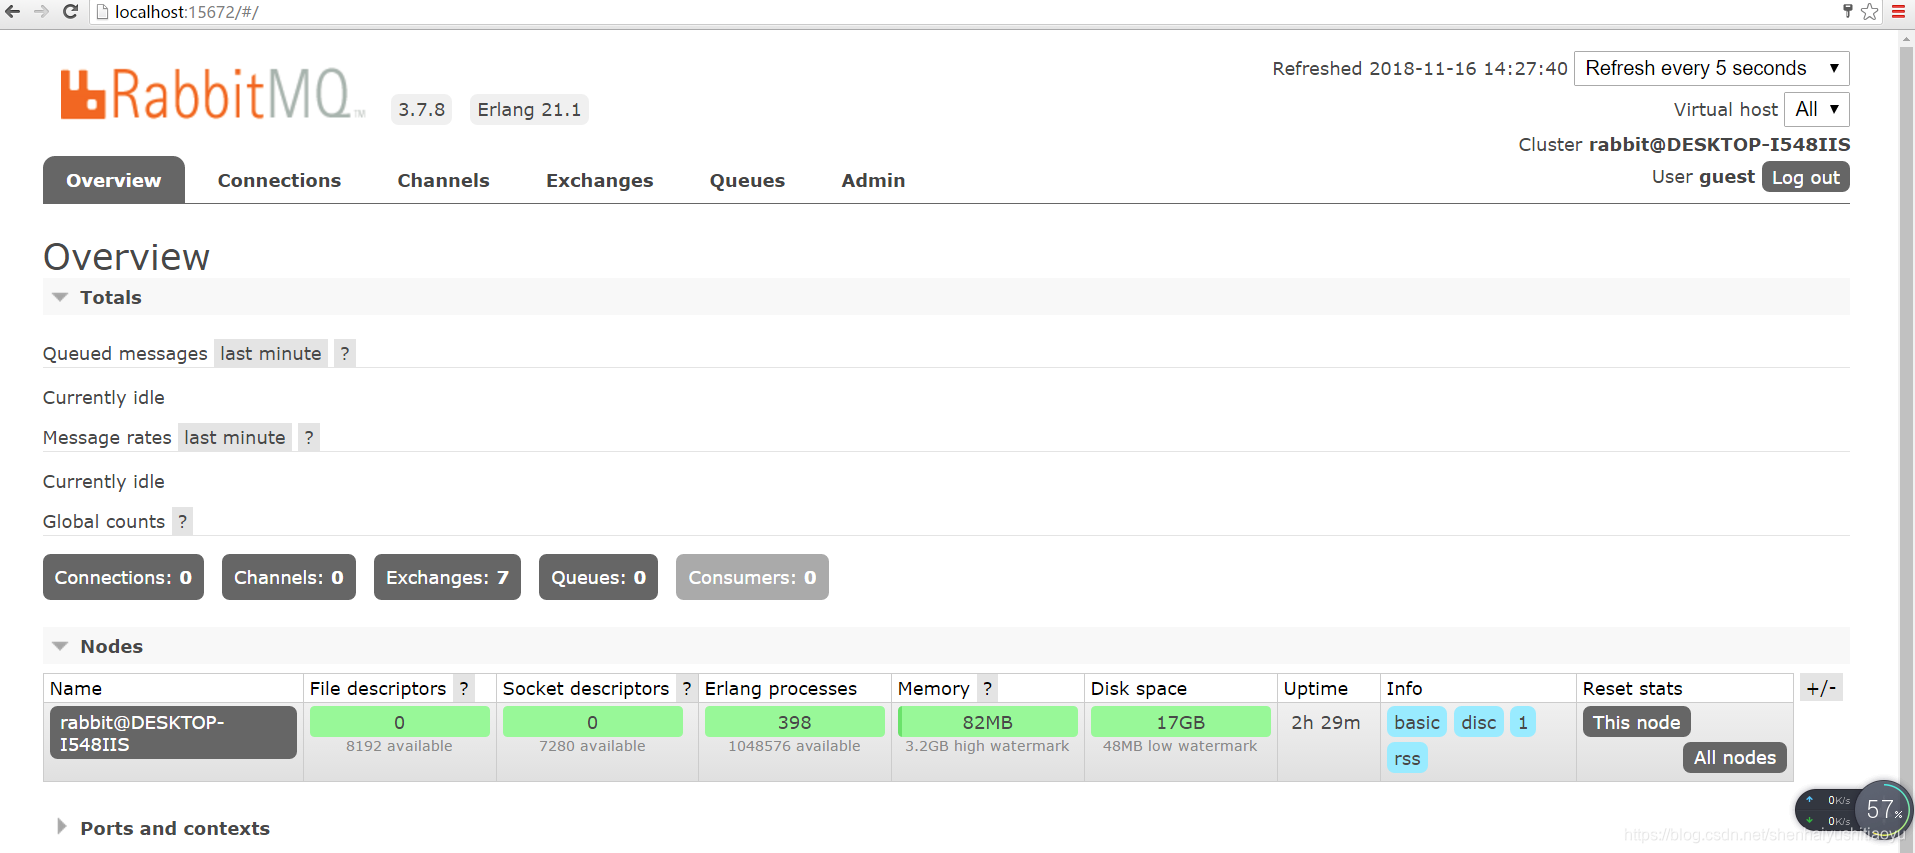Click the browser back arrow
The image size is (1915, 853).
coord(13,12)
